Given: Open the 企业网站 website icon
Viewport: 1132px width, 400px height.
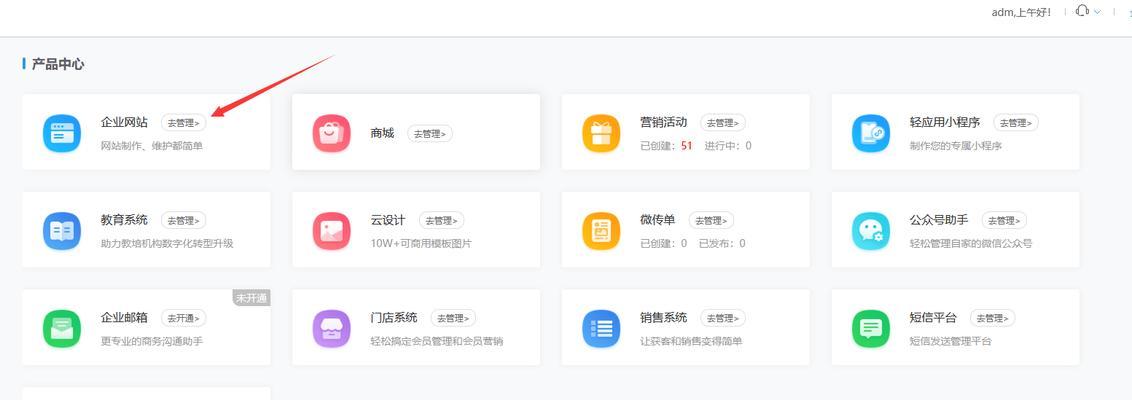Looking at the screenshot, I should (x=61, y=134).
